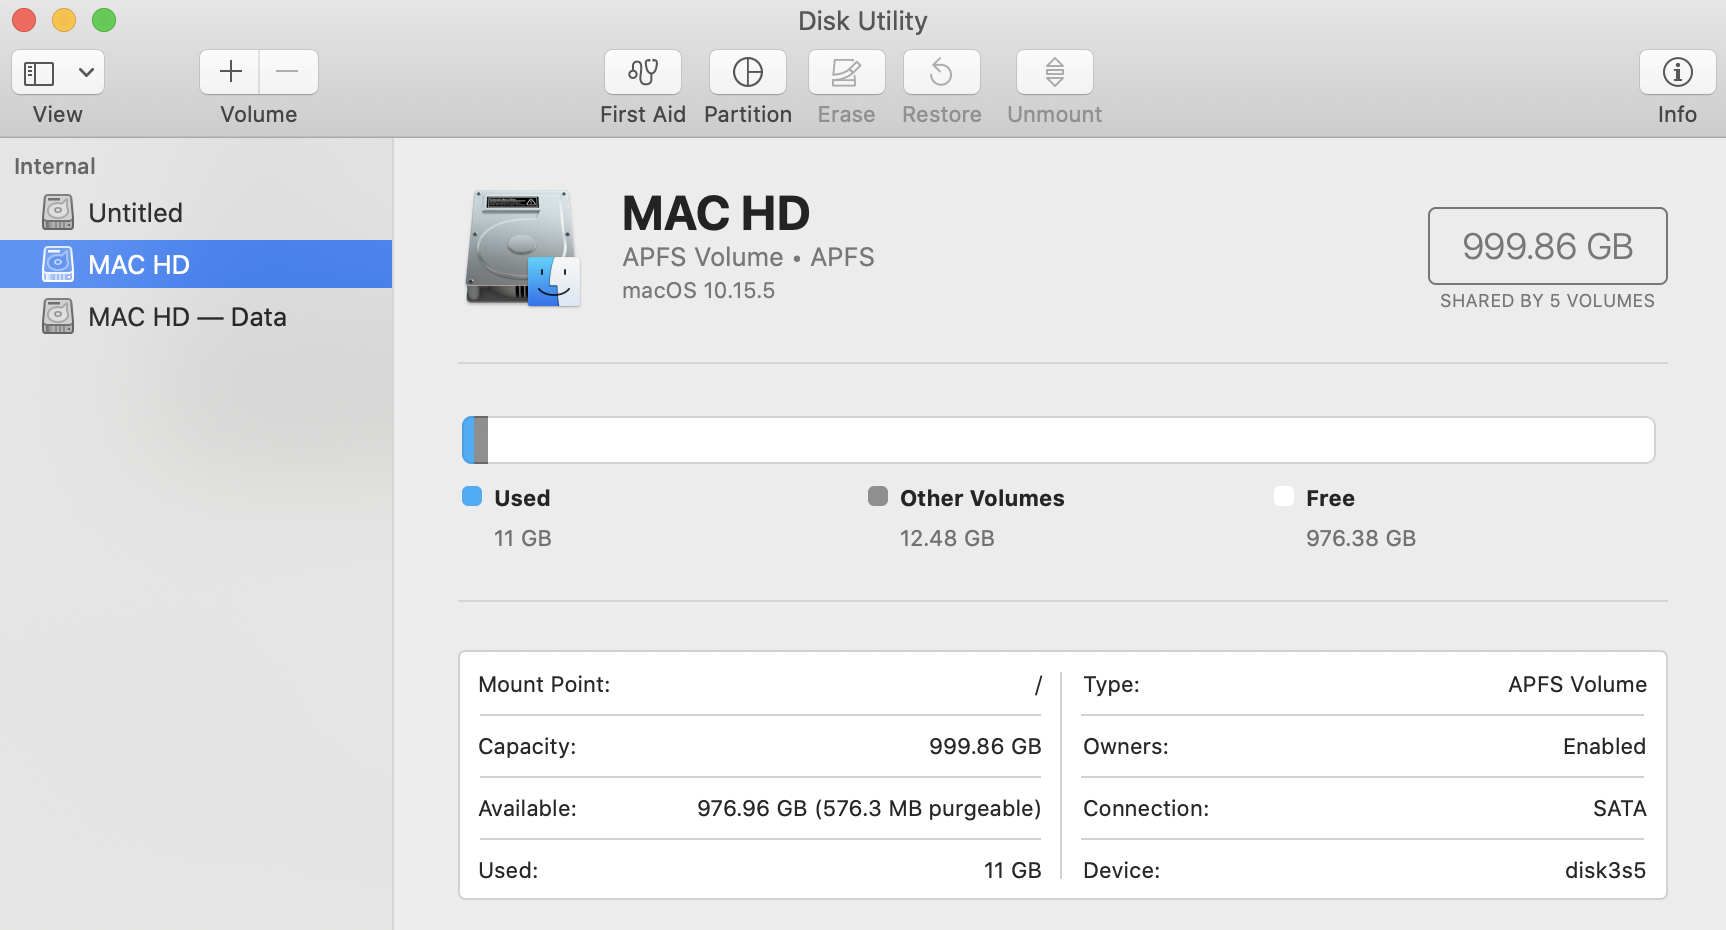This screenshot has width=1726, height=930.
Task: Run First Aid stethoscope icon
Action: pos(643,72)
